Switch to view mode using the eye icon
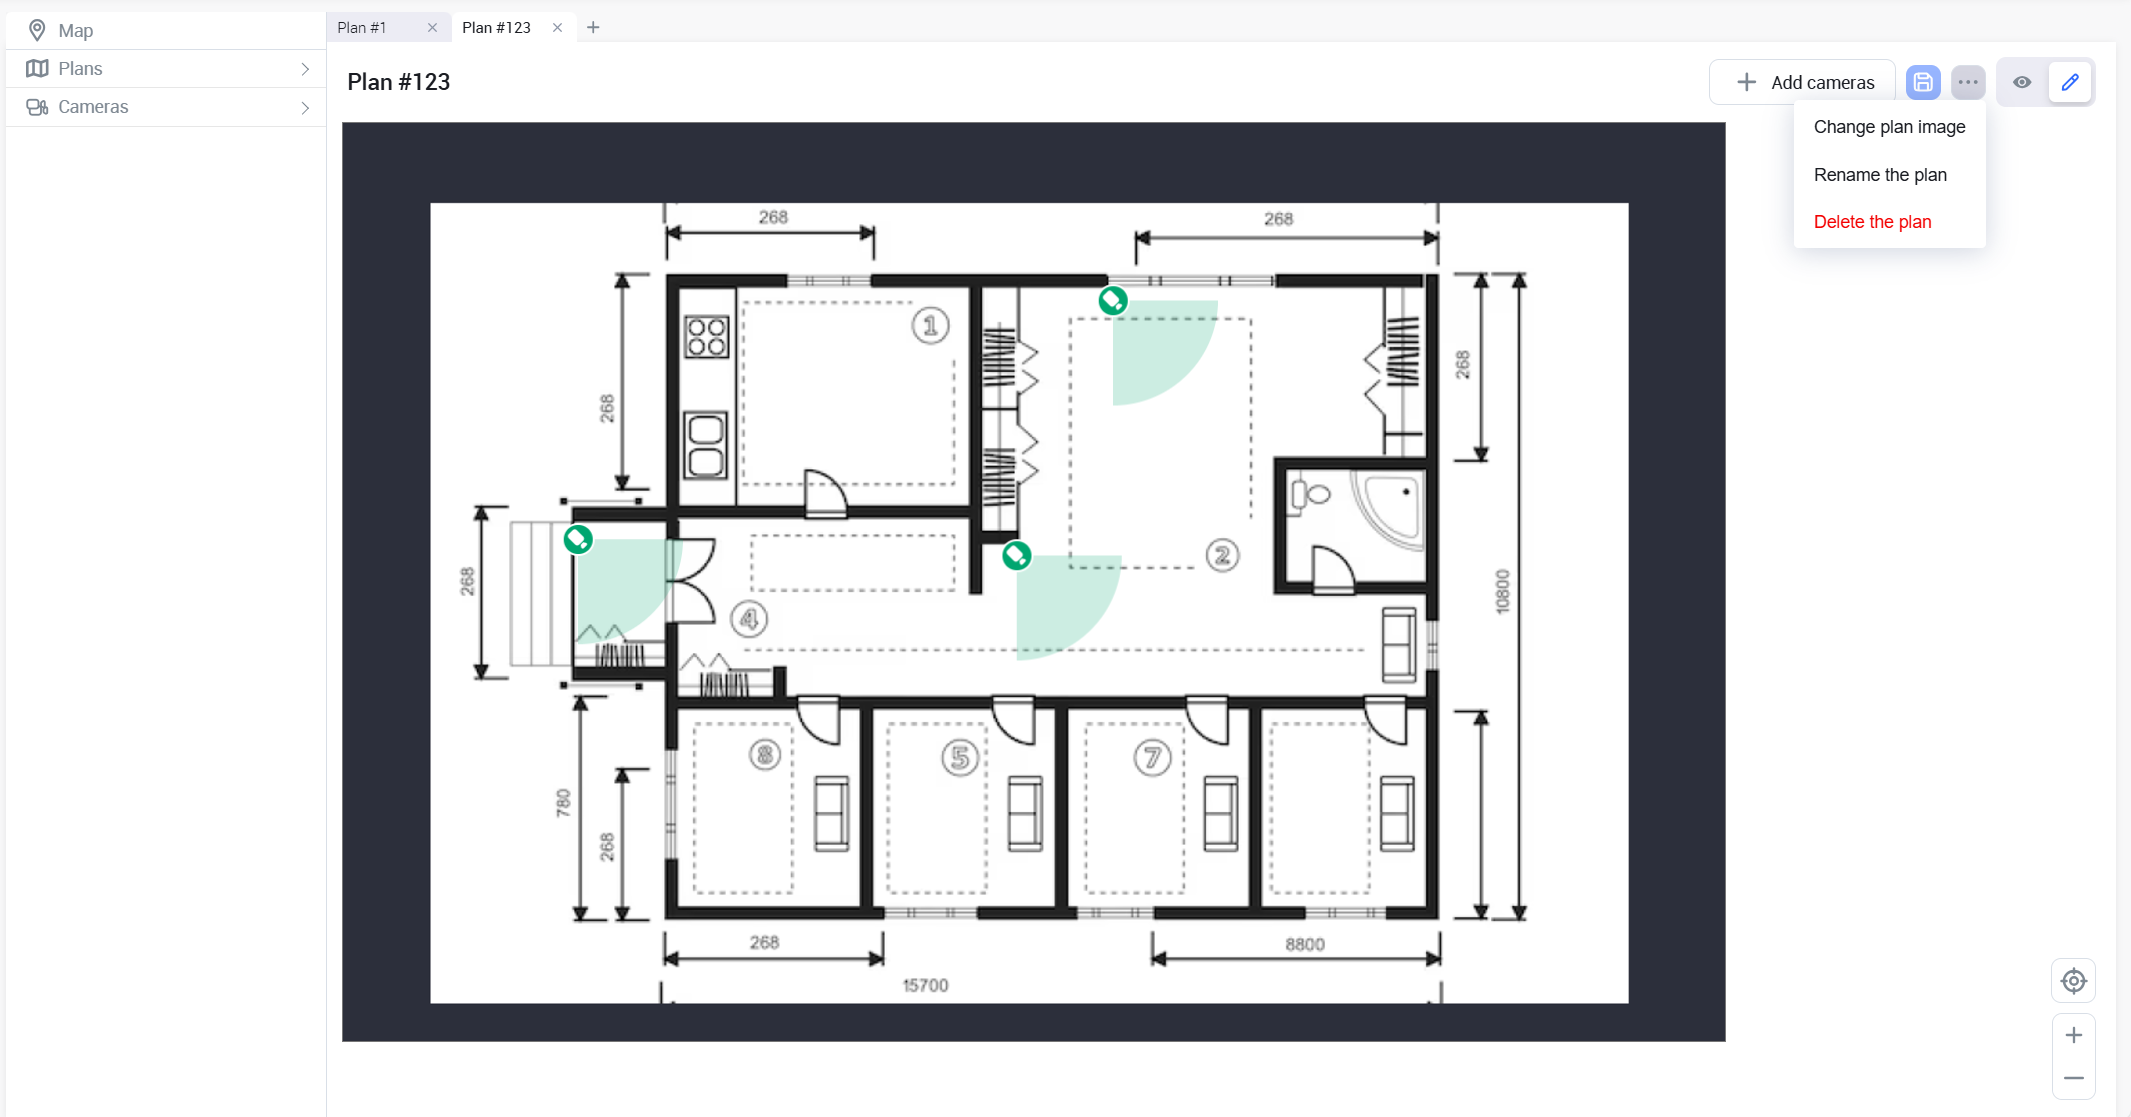 (2021, 82)
